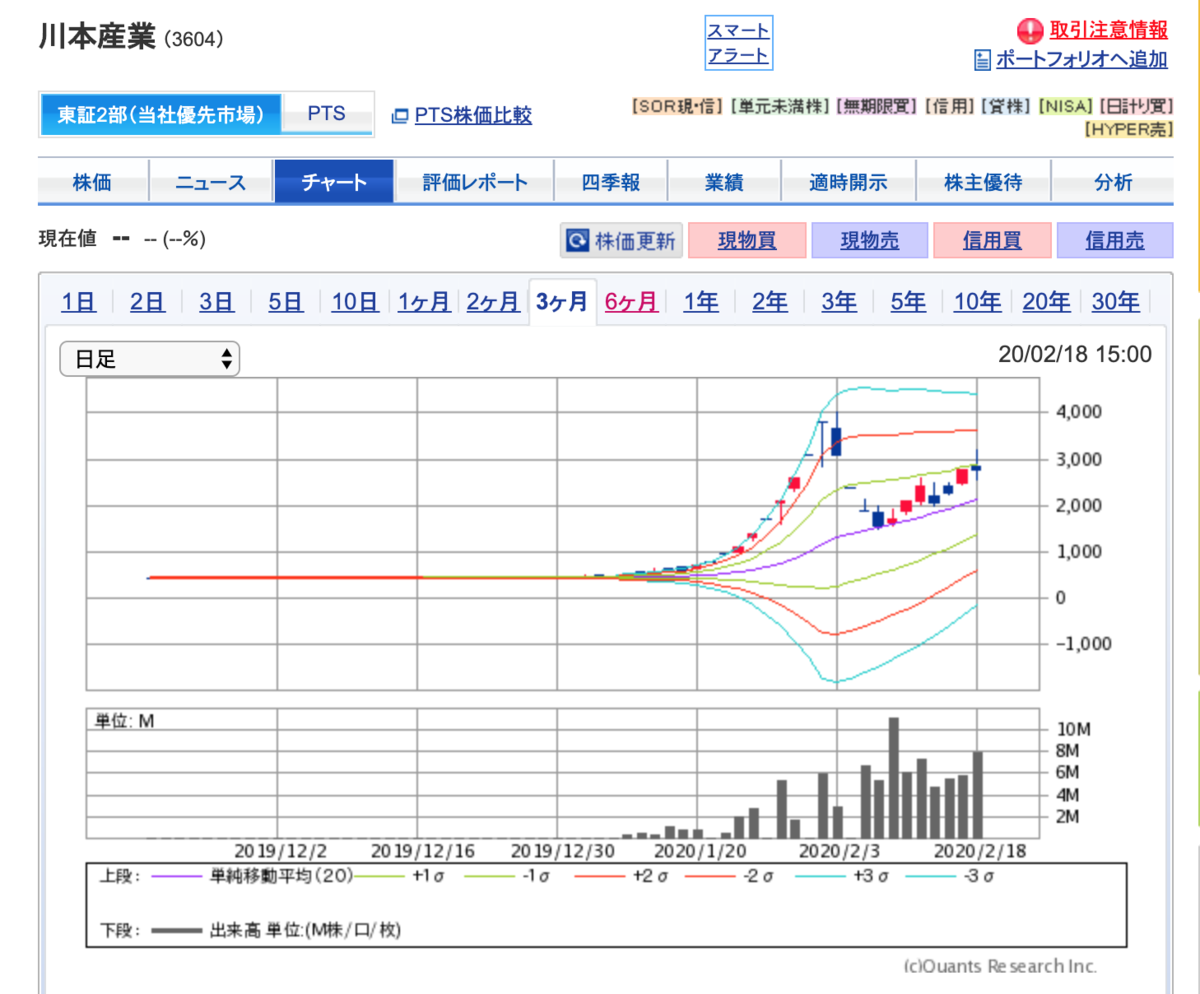Viewport: 1200px width, 994px height.
Task: Go to the 四季報 tab
Action: point(610,183)
